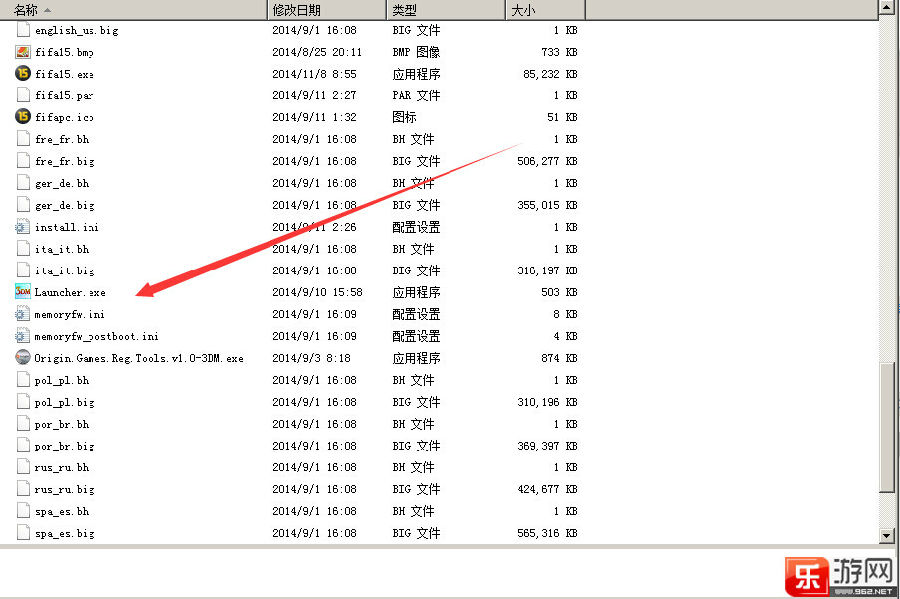Click the scroll down arrow of the vertical scrollbar
This screenshot has width=900, height=599.
(887, 536)
